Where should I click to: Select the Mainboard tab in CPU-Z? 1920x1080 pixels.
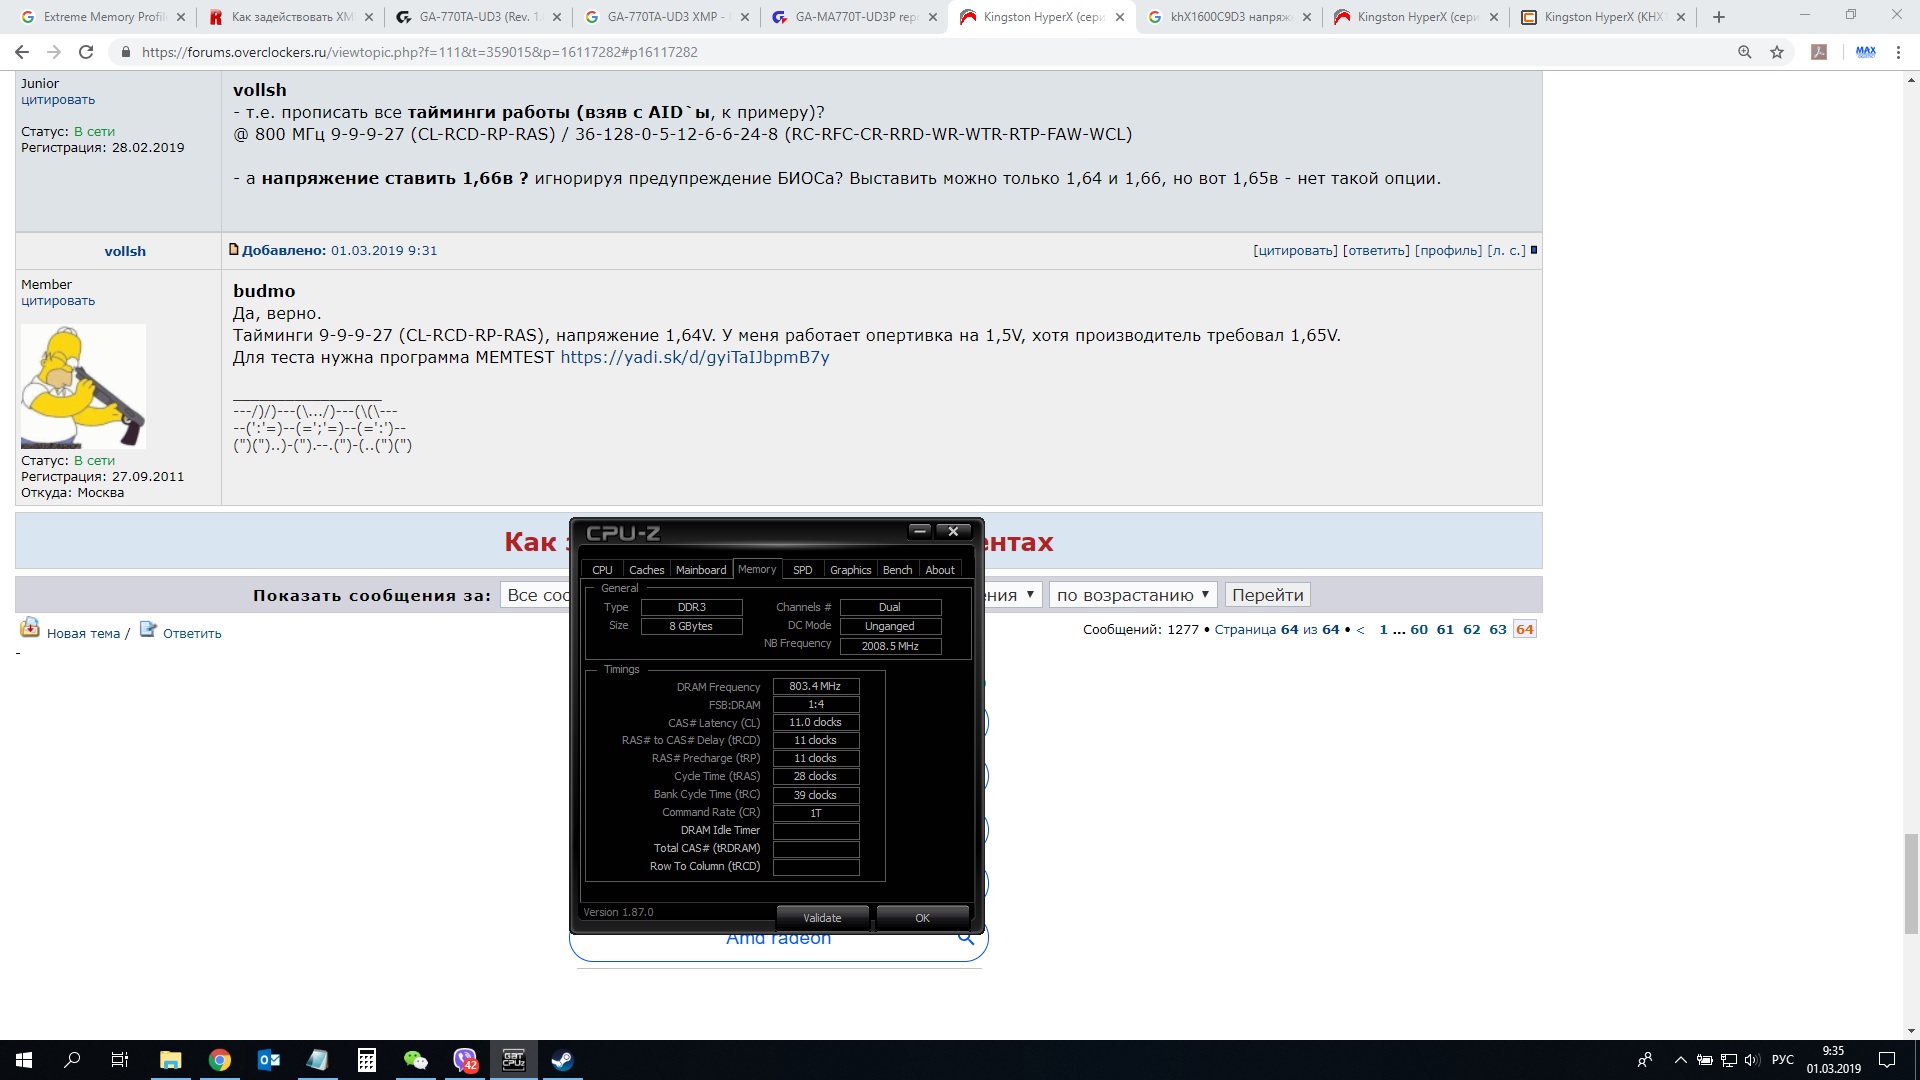701,570
